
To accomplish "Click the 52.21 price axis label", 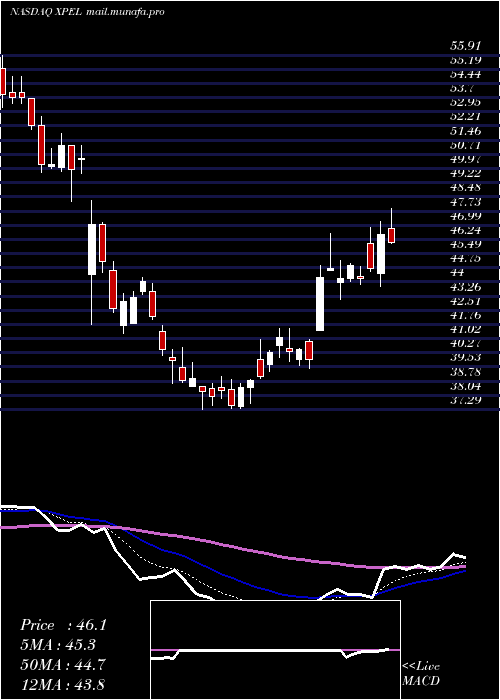I will [465, 117].
